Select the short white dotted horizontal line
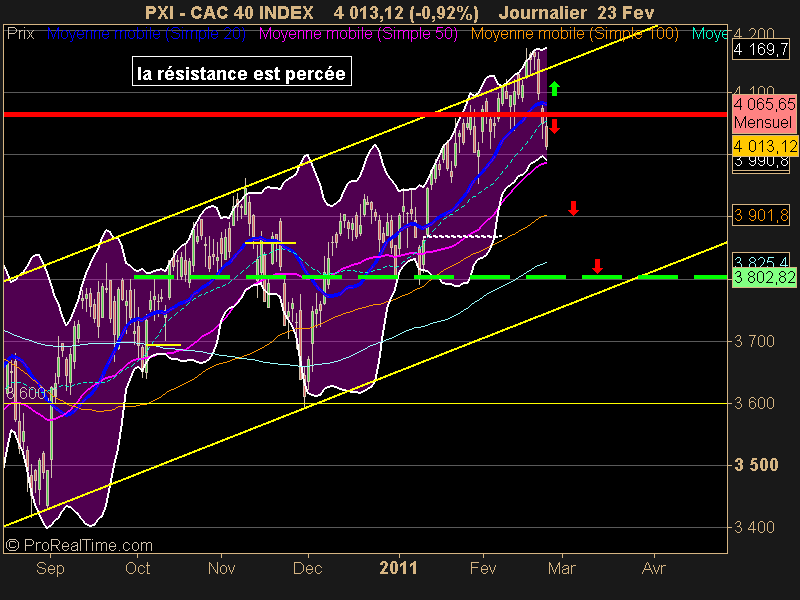Image resolution: width=800 pixels, height=600 pixels. 463,236
